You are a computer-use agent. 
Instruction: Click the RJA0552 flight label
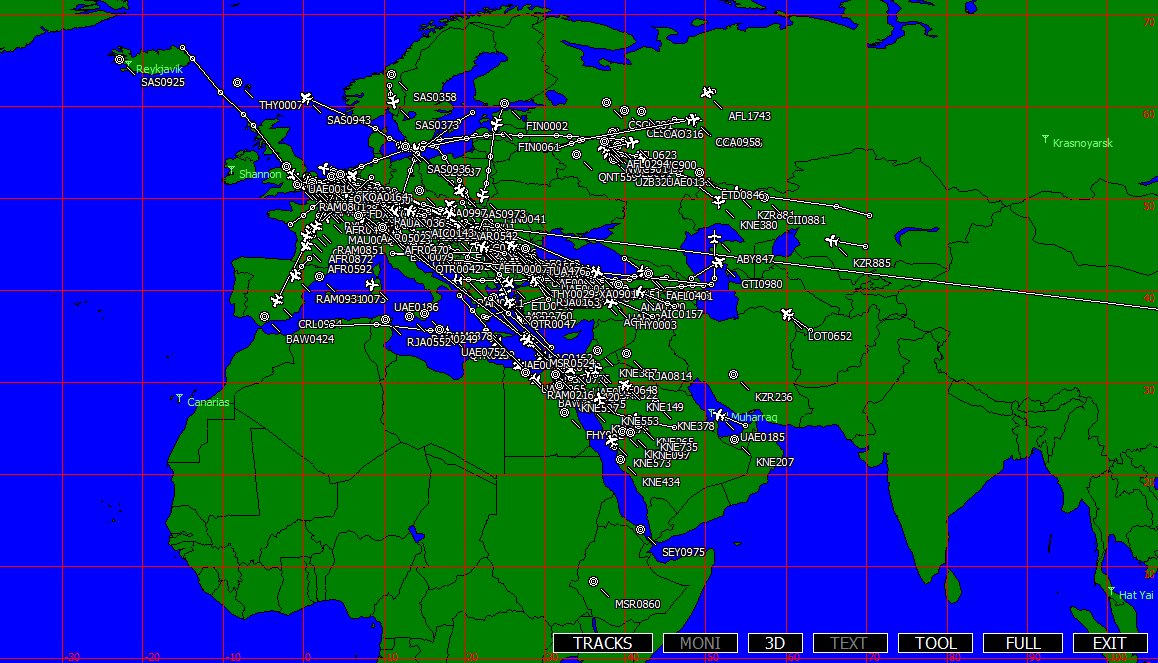(429, 342)
